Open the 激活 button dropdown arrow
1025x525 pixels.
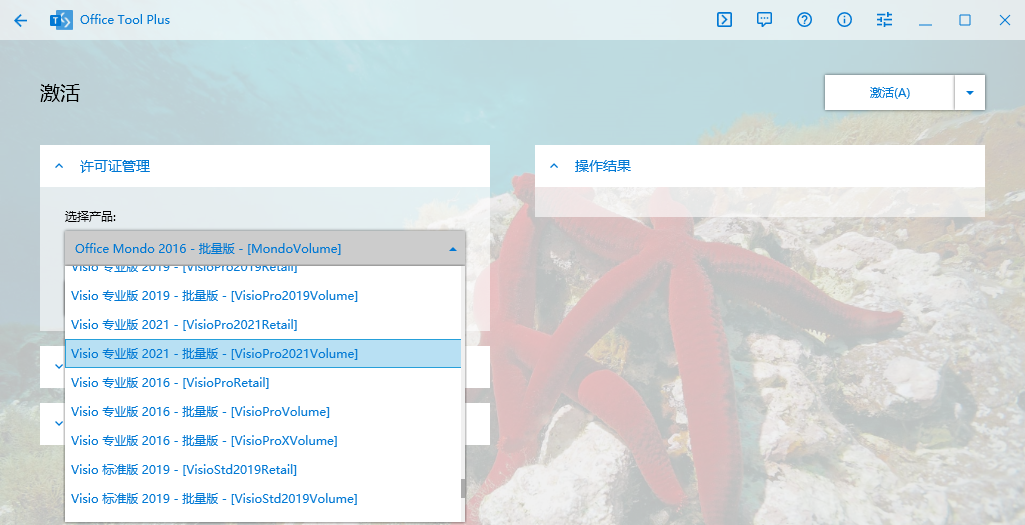click(970, 93)
